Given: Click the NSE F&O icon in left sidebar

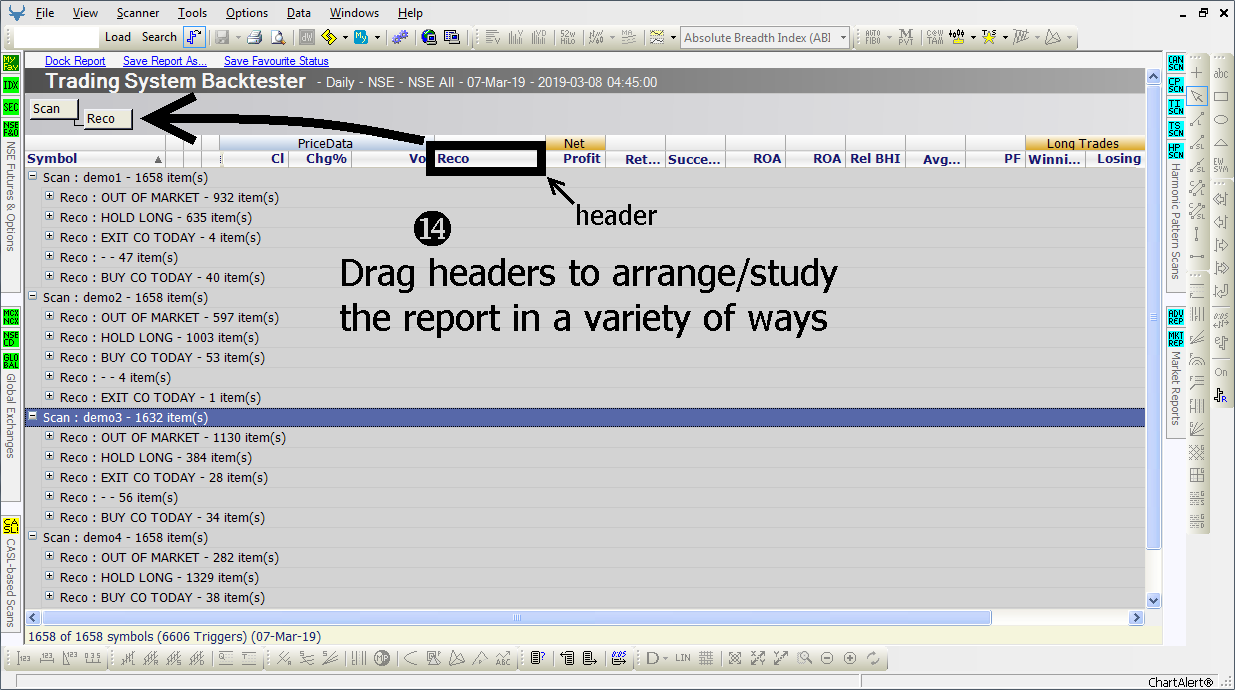Looking at the screenshot, I should pos(11,129).
